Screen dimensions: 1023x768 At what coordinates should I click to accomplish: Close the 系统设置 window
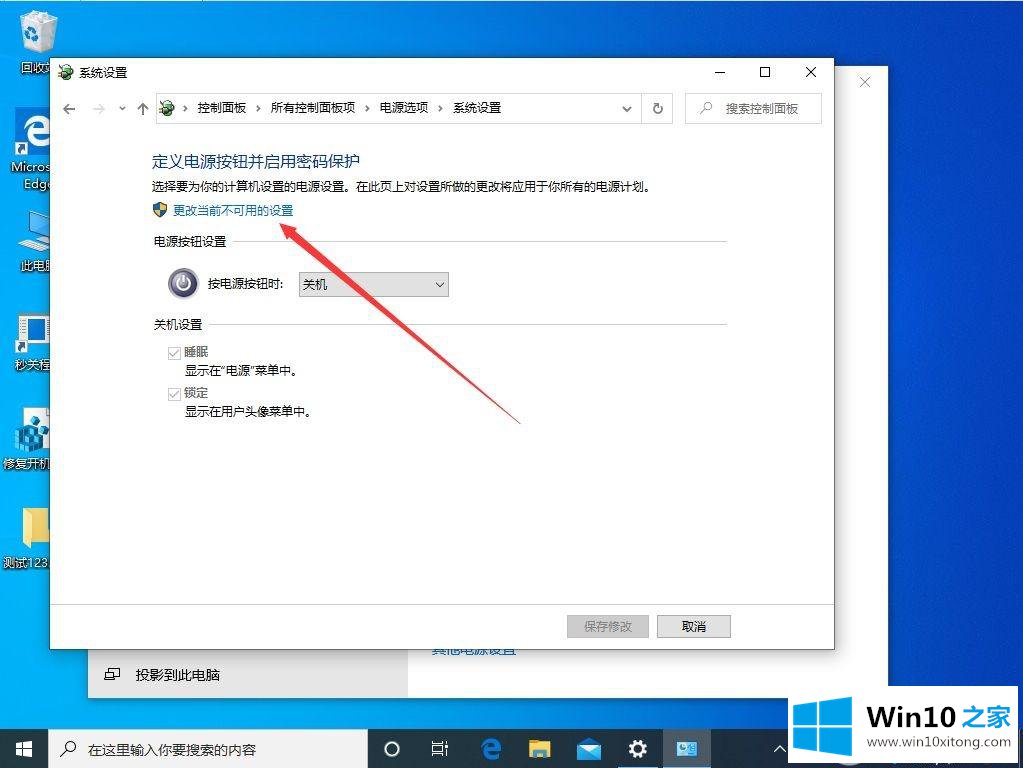pos(811,72)
